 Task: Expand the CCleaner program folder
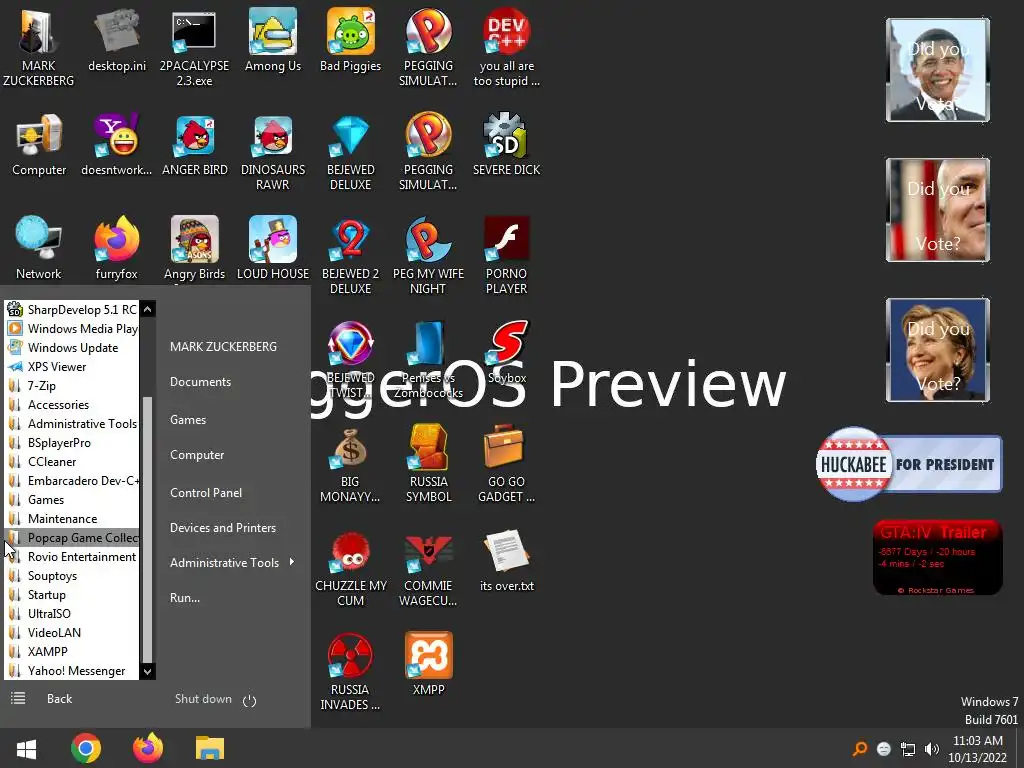[x=72, y=462]
